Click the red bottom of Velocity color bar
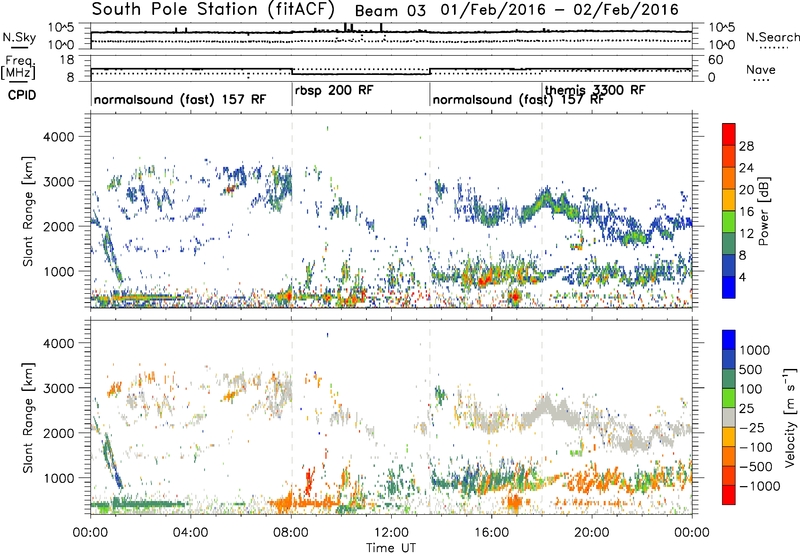This screenshot has width=800, height=554. 729,495
